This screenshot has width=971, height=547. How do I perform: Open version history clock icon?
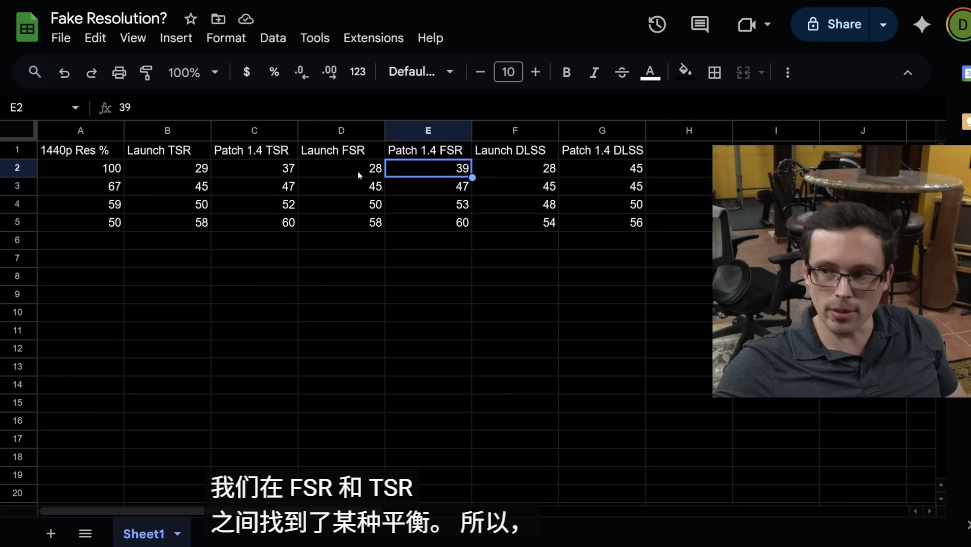pos(657,24)
